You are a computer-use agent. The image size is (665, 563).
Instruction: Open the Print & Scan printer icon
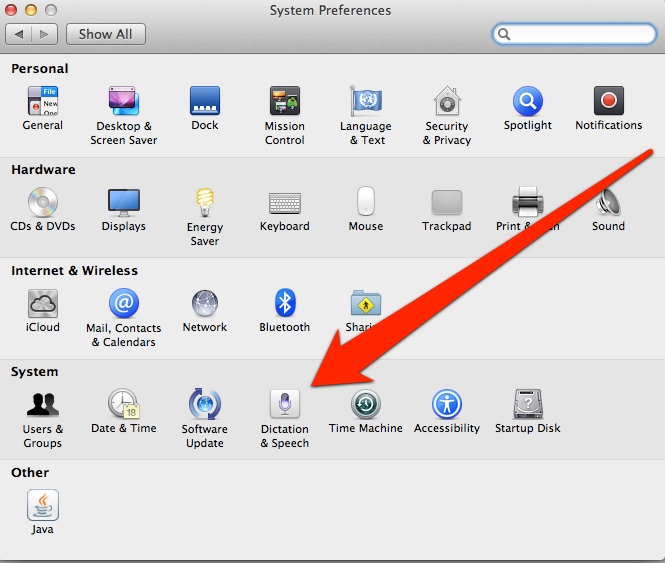tap(528, 202)
